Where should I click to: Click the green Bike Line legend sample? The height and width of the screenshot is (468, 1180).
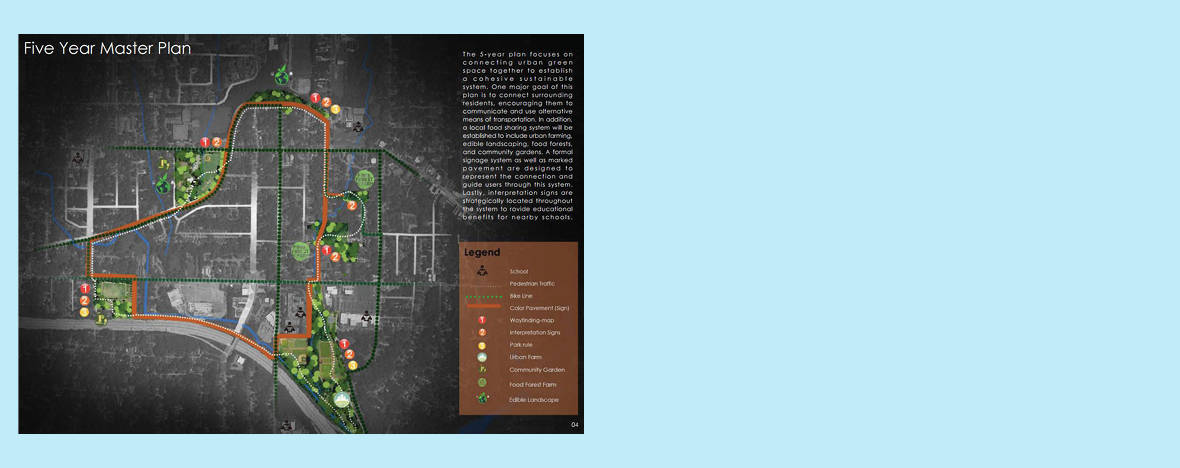[x=482, y=297]
